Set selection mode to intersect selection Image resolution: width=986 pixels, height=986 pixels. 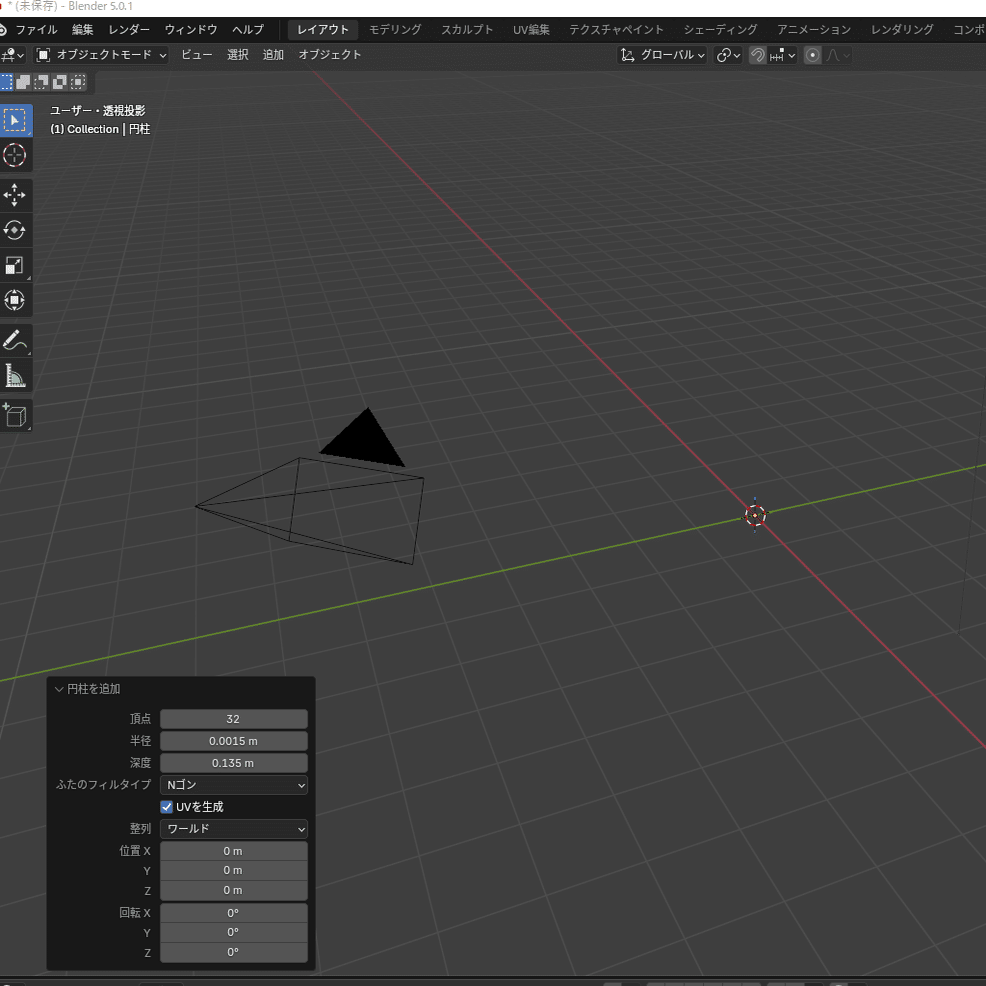pyautogui.click(x=78, y=82)
